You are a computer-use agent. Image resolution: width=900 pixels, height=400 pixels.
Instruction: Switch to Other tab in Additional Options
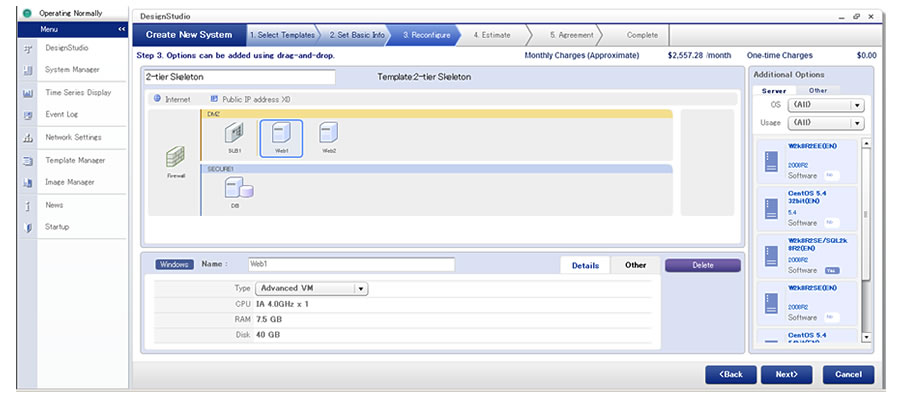(818, 90)
